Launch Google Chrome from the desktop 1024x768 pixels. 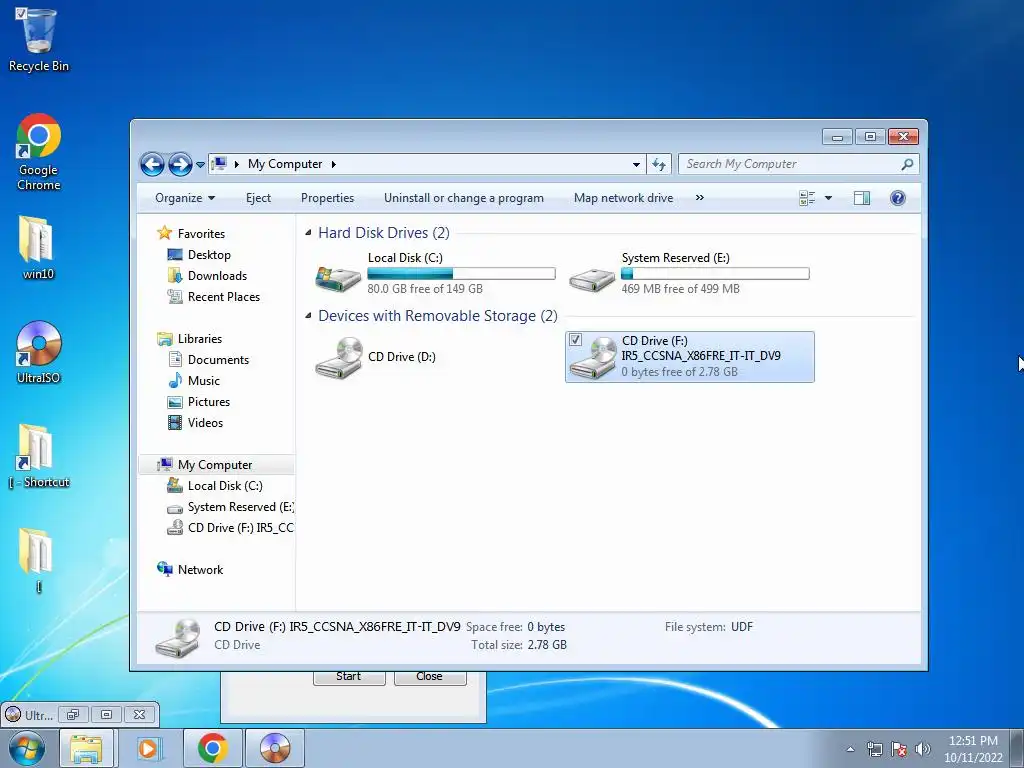(38, 152)
